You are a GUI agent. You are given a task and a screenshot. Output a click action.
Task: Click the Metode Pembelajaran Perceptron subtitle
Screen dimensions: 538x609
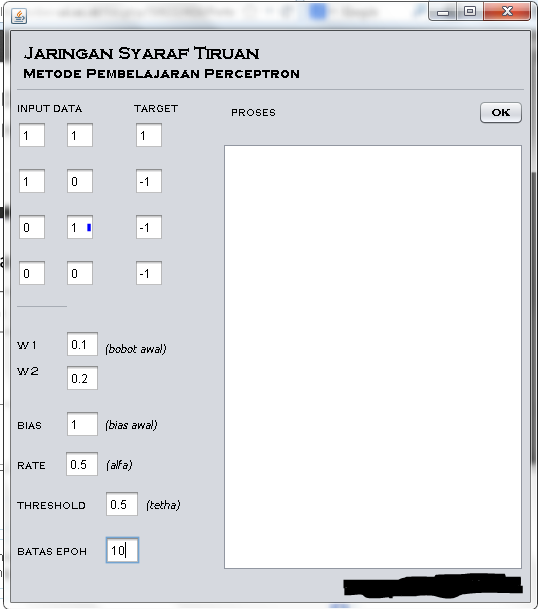point(161,73)
